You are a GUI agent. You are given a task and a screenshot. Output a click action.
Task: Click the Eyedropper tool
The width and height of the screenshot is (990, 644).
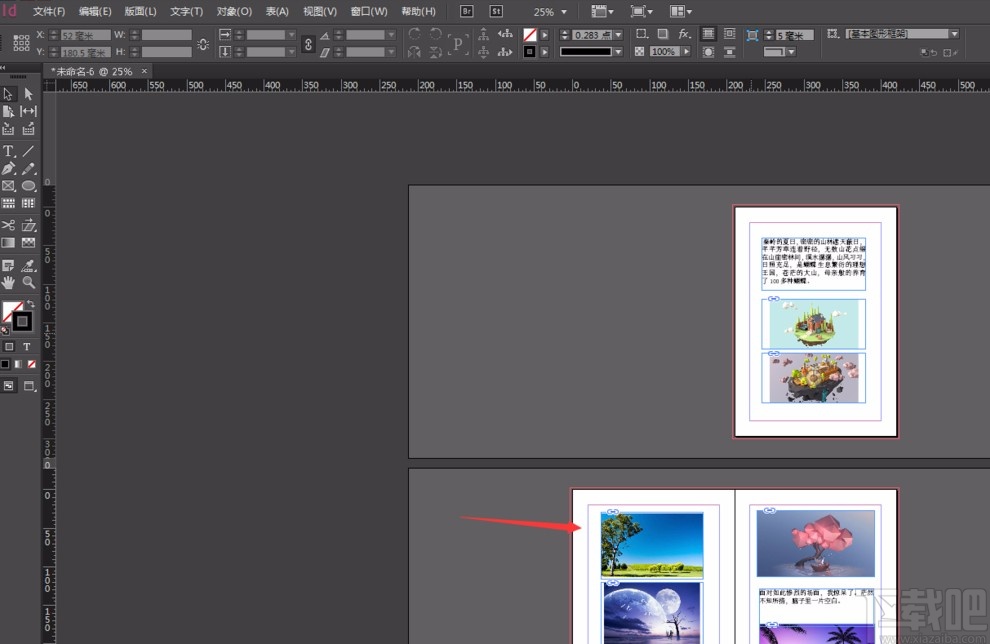click(28, 265)
